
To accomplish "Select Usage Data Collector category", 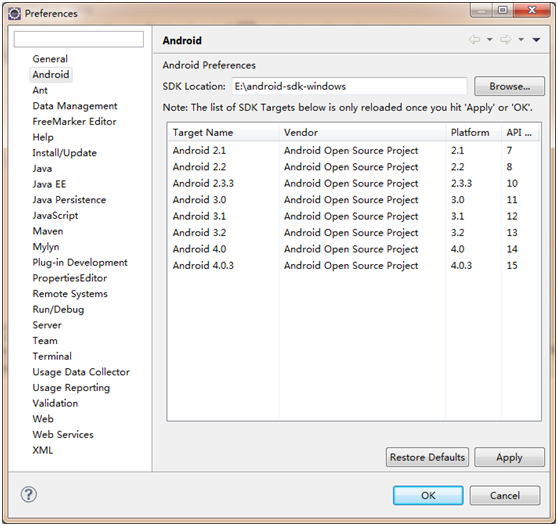I will tap(81, 372).
